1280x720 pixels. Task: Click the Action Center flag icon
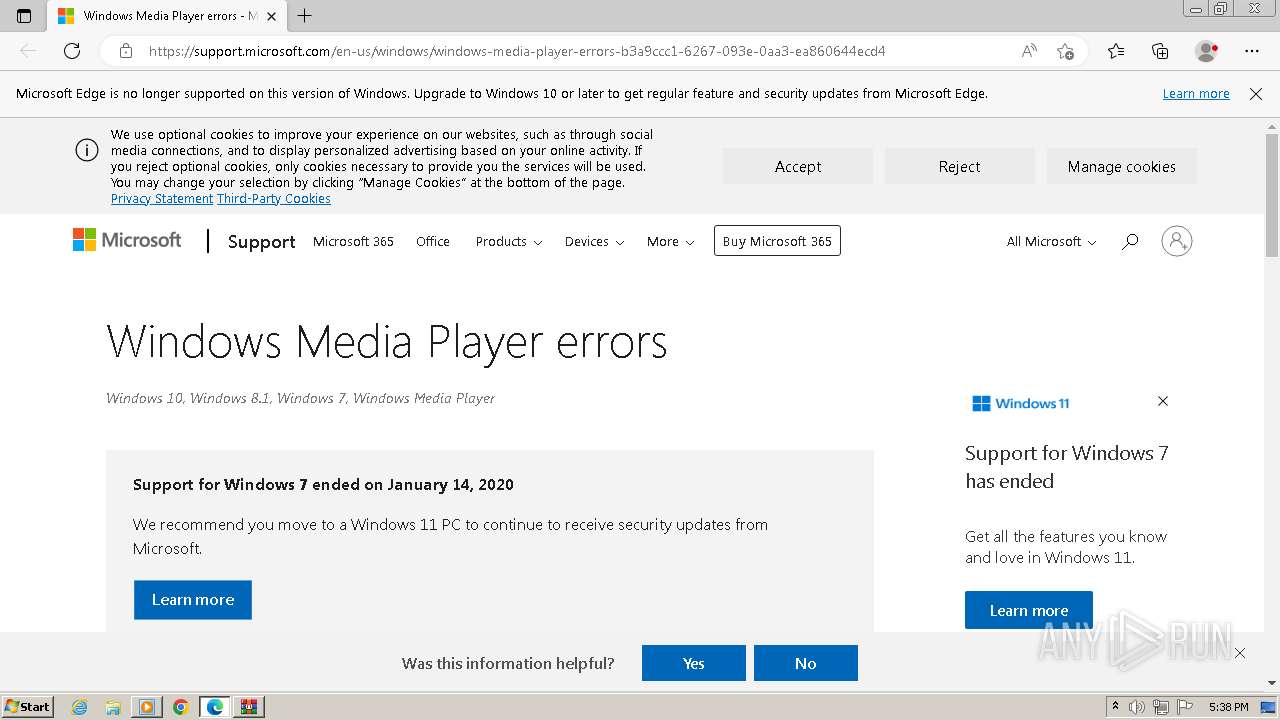click(1186, 707)
